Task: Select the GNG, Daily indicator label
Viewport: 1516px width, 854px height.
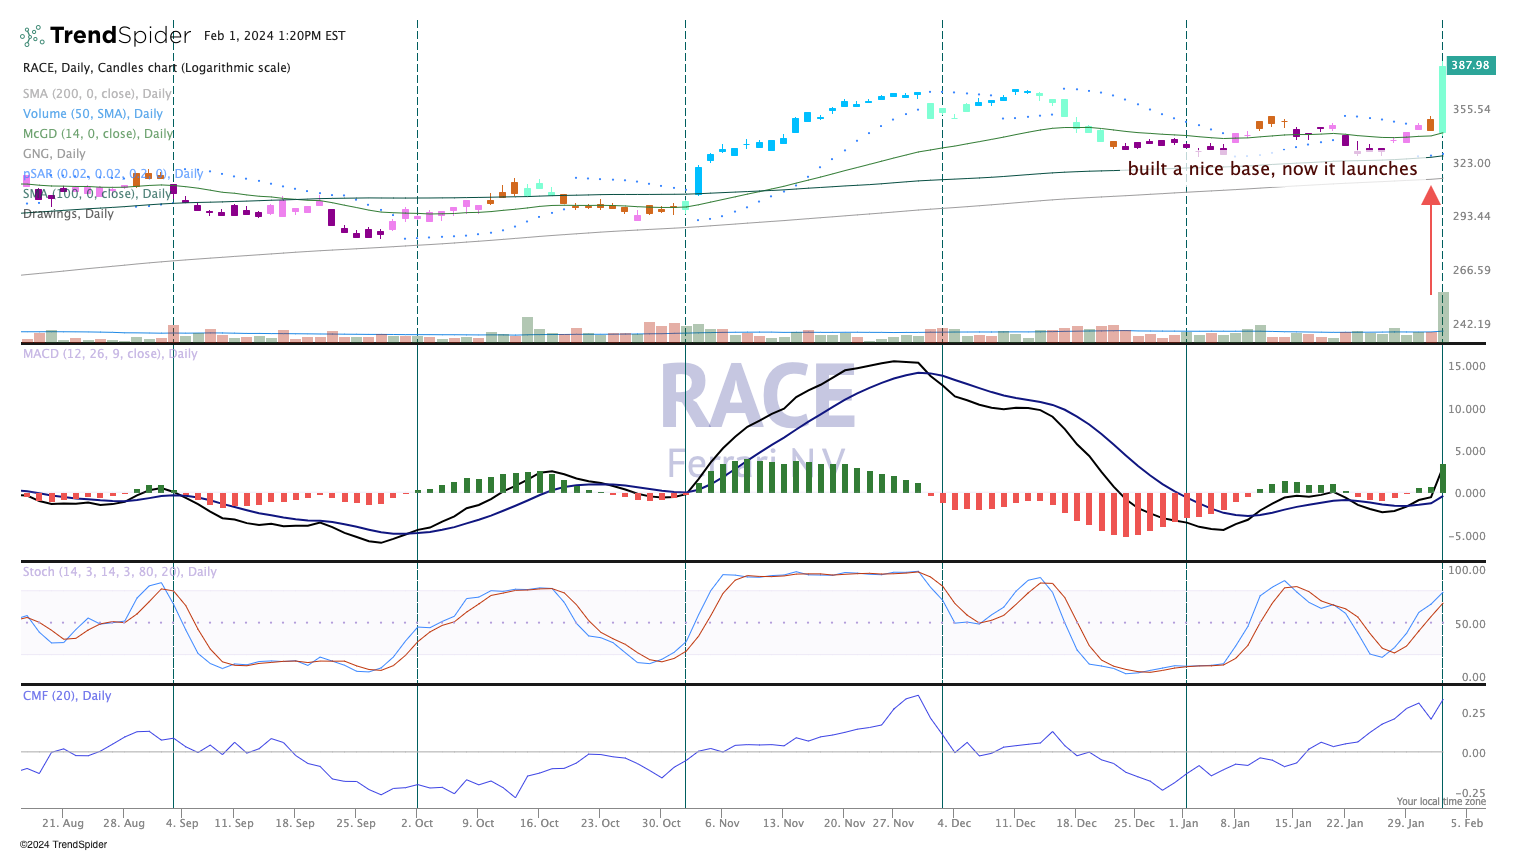Action: 54,154
